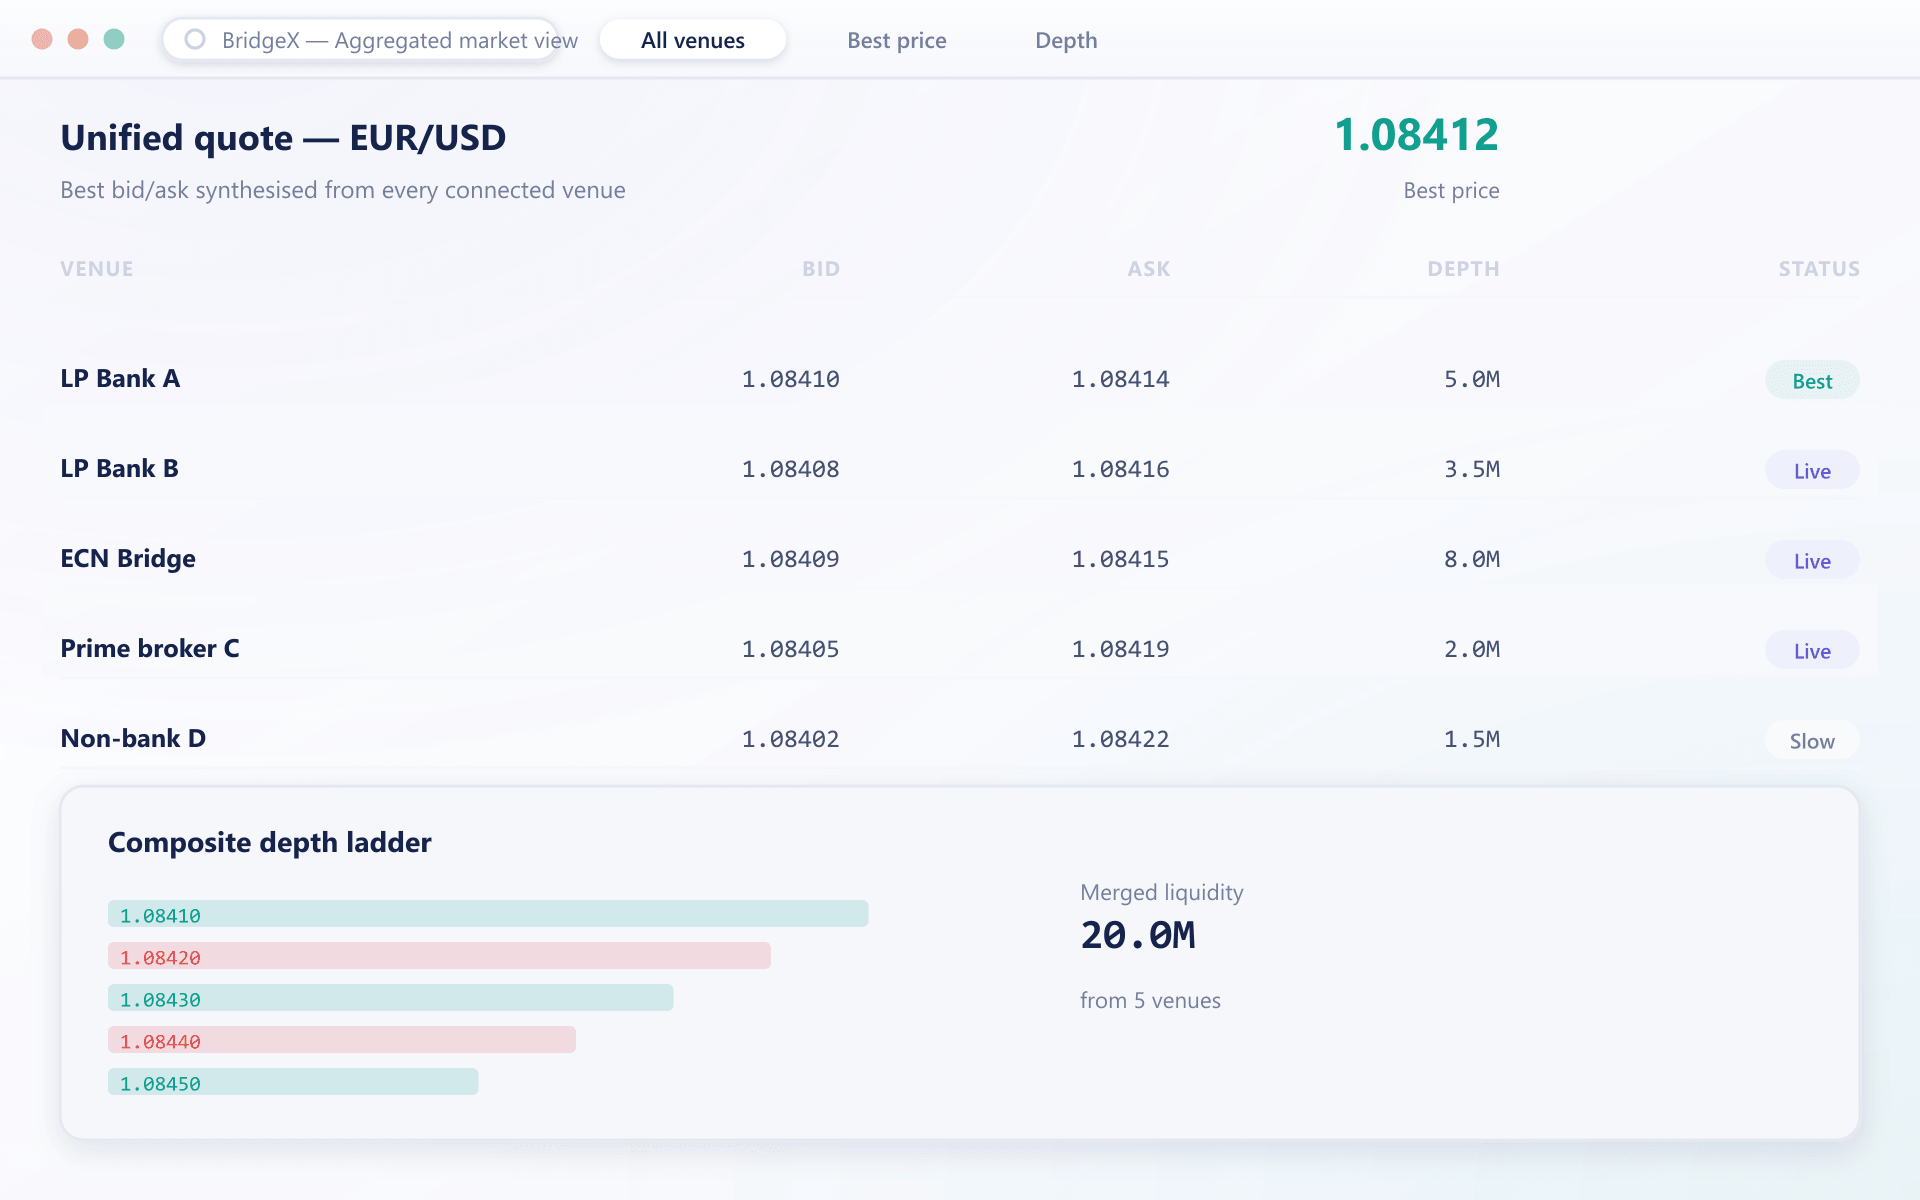Click LP Bank A bid 1.08410

790,379
